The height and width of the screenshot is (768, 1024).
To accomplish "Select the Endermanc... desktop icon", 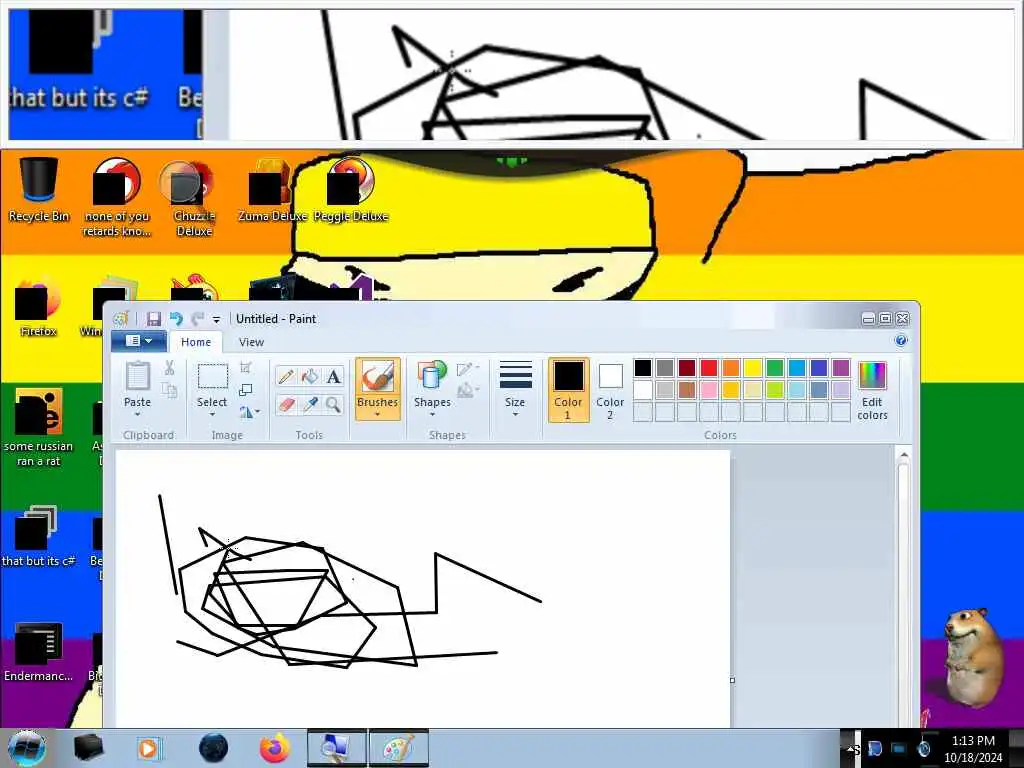I will (x=39, y=652).
